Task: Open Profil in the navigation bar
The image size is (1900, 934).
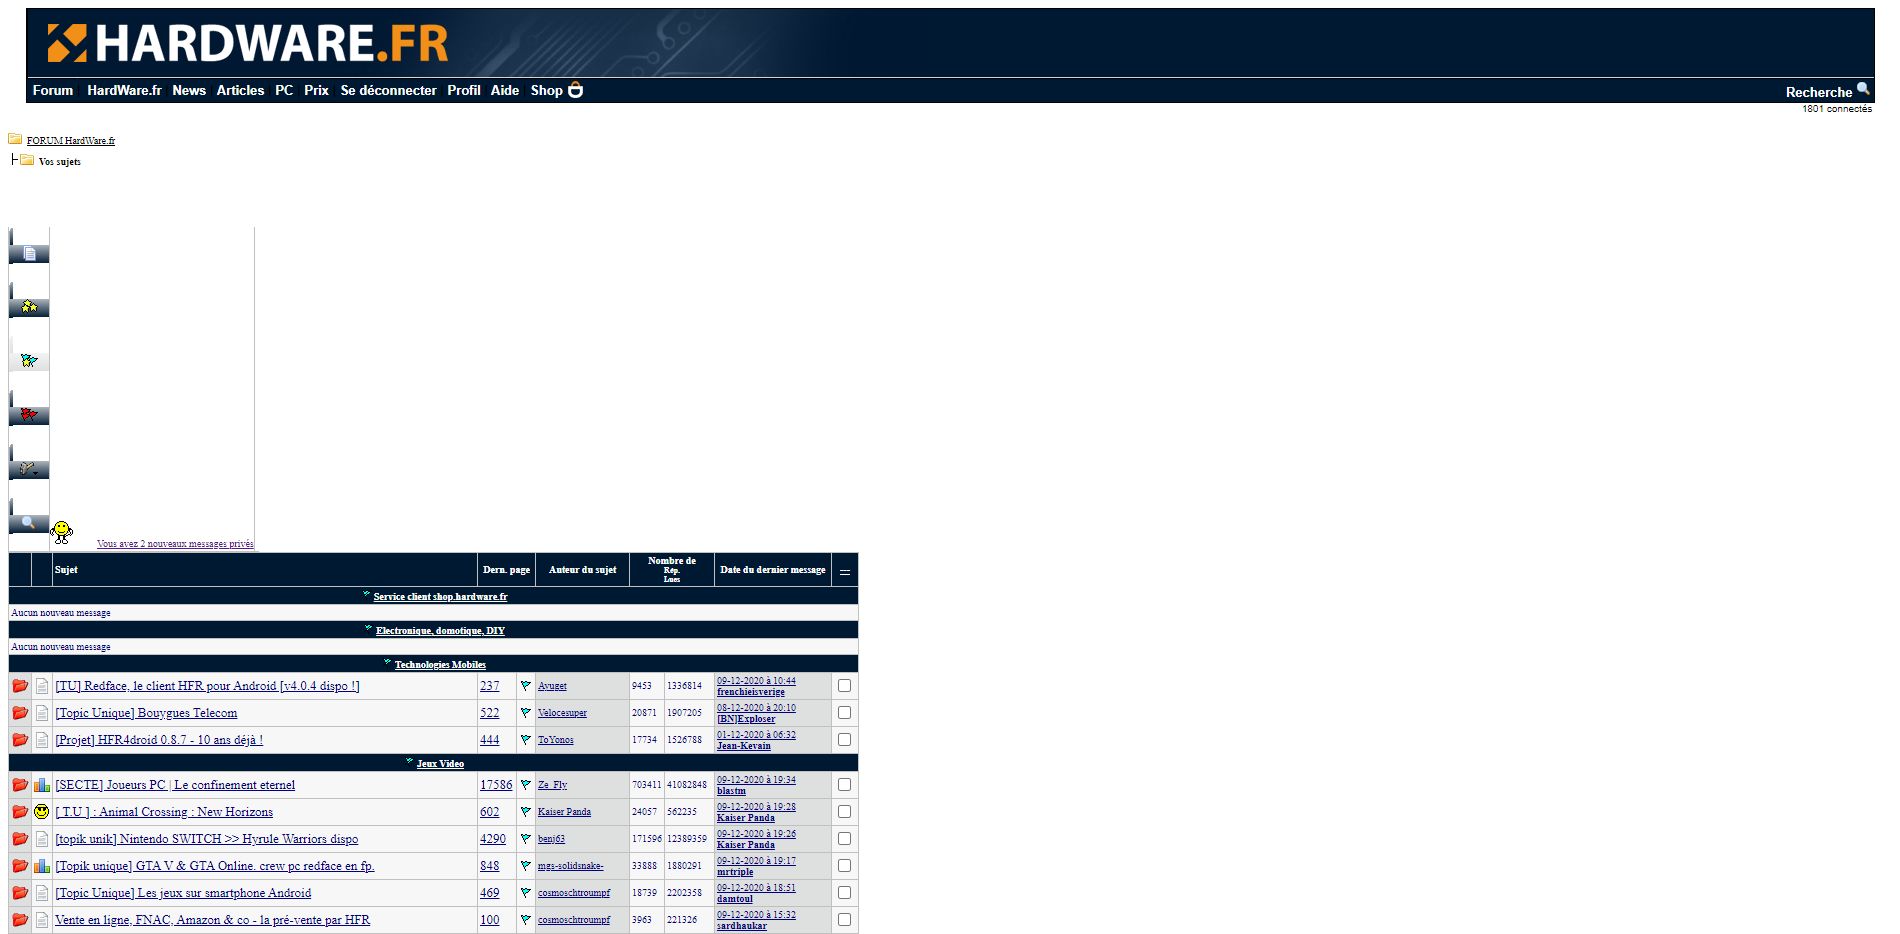Action: 464,90
